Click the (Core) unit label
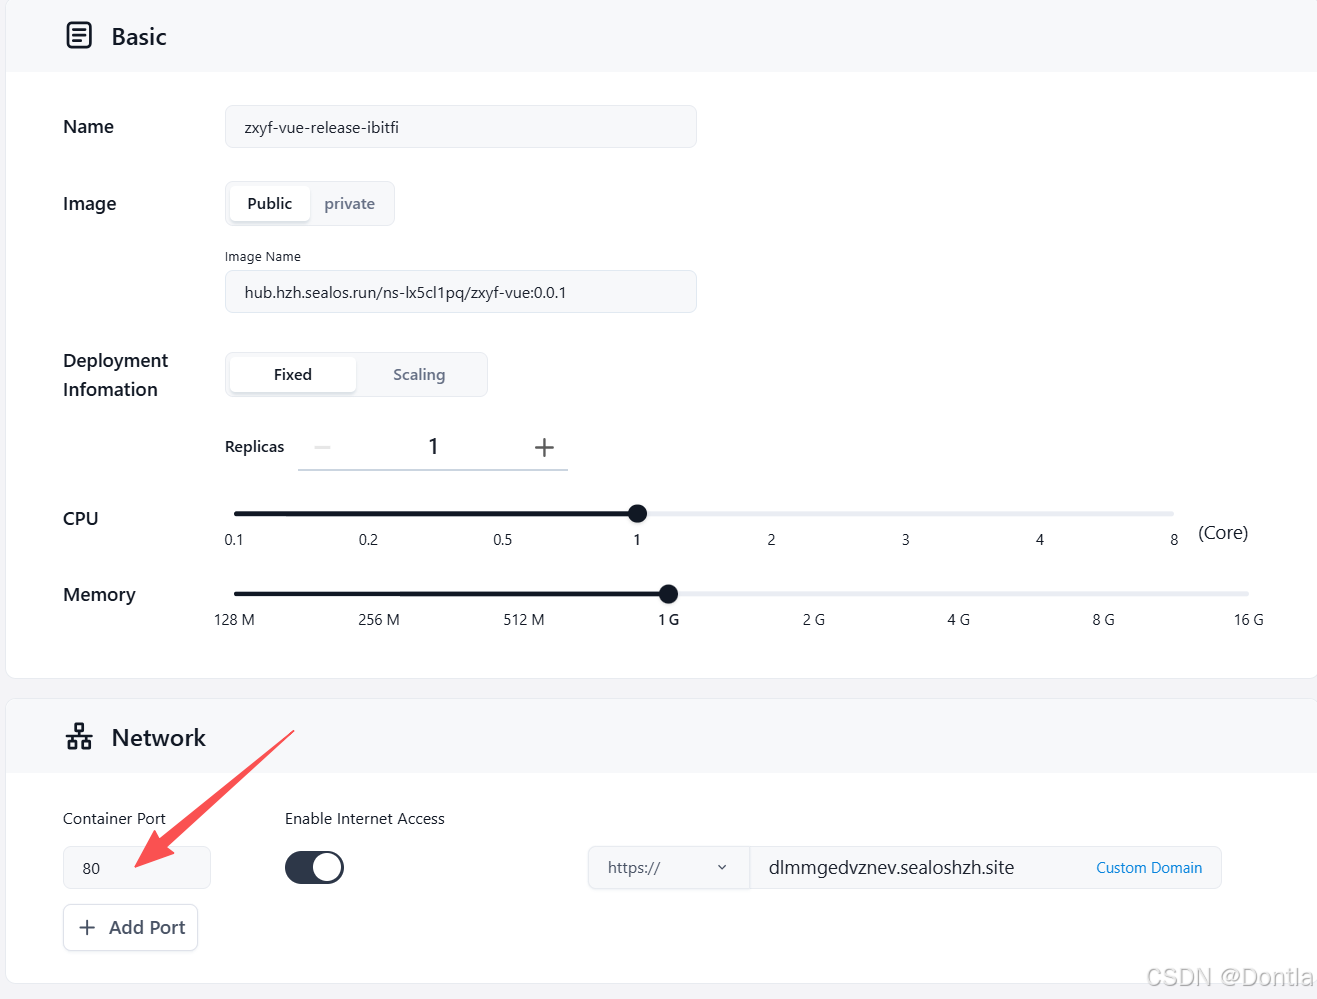This screenshot has height=999, width=1317. [x=1223, y=532]
